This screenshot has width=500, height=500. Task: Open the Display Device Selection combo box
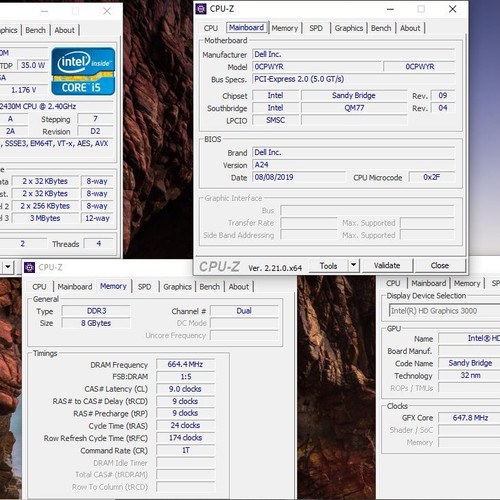tap(444, 311)
